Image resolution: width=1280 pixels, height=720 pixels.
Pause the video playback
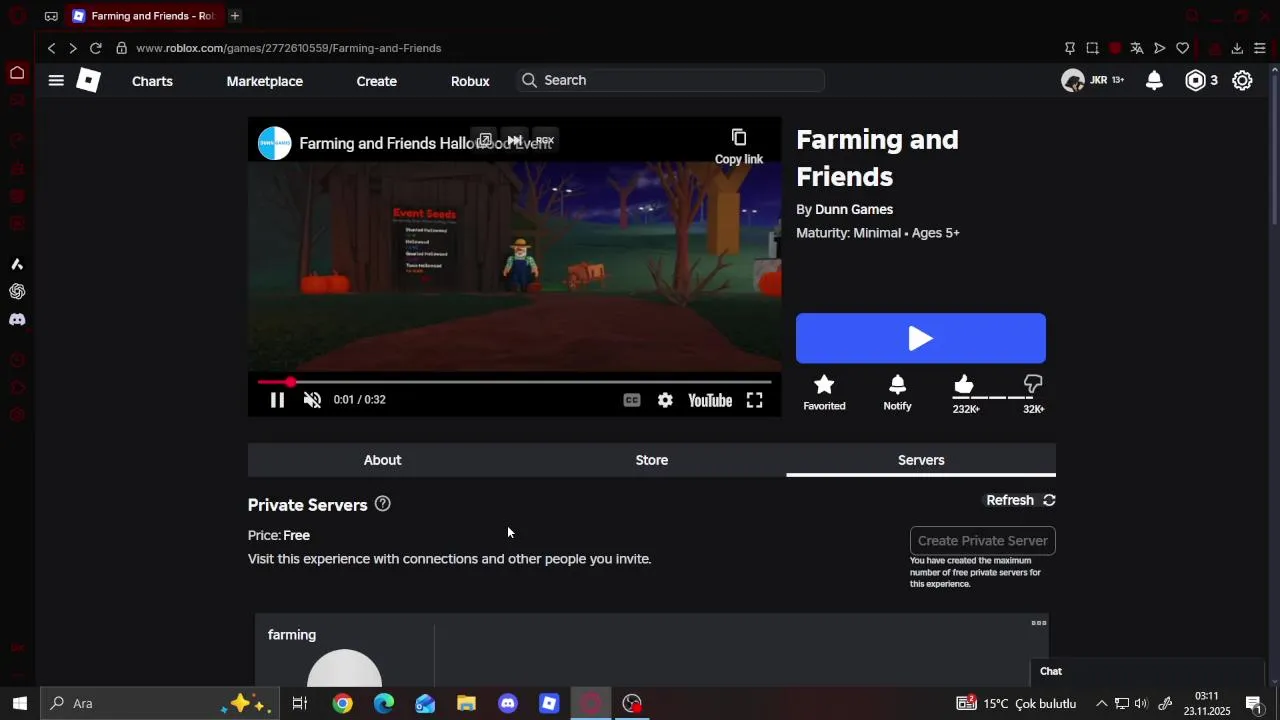[277, 400]
